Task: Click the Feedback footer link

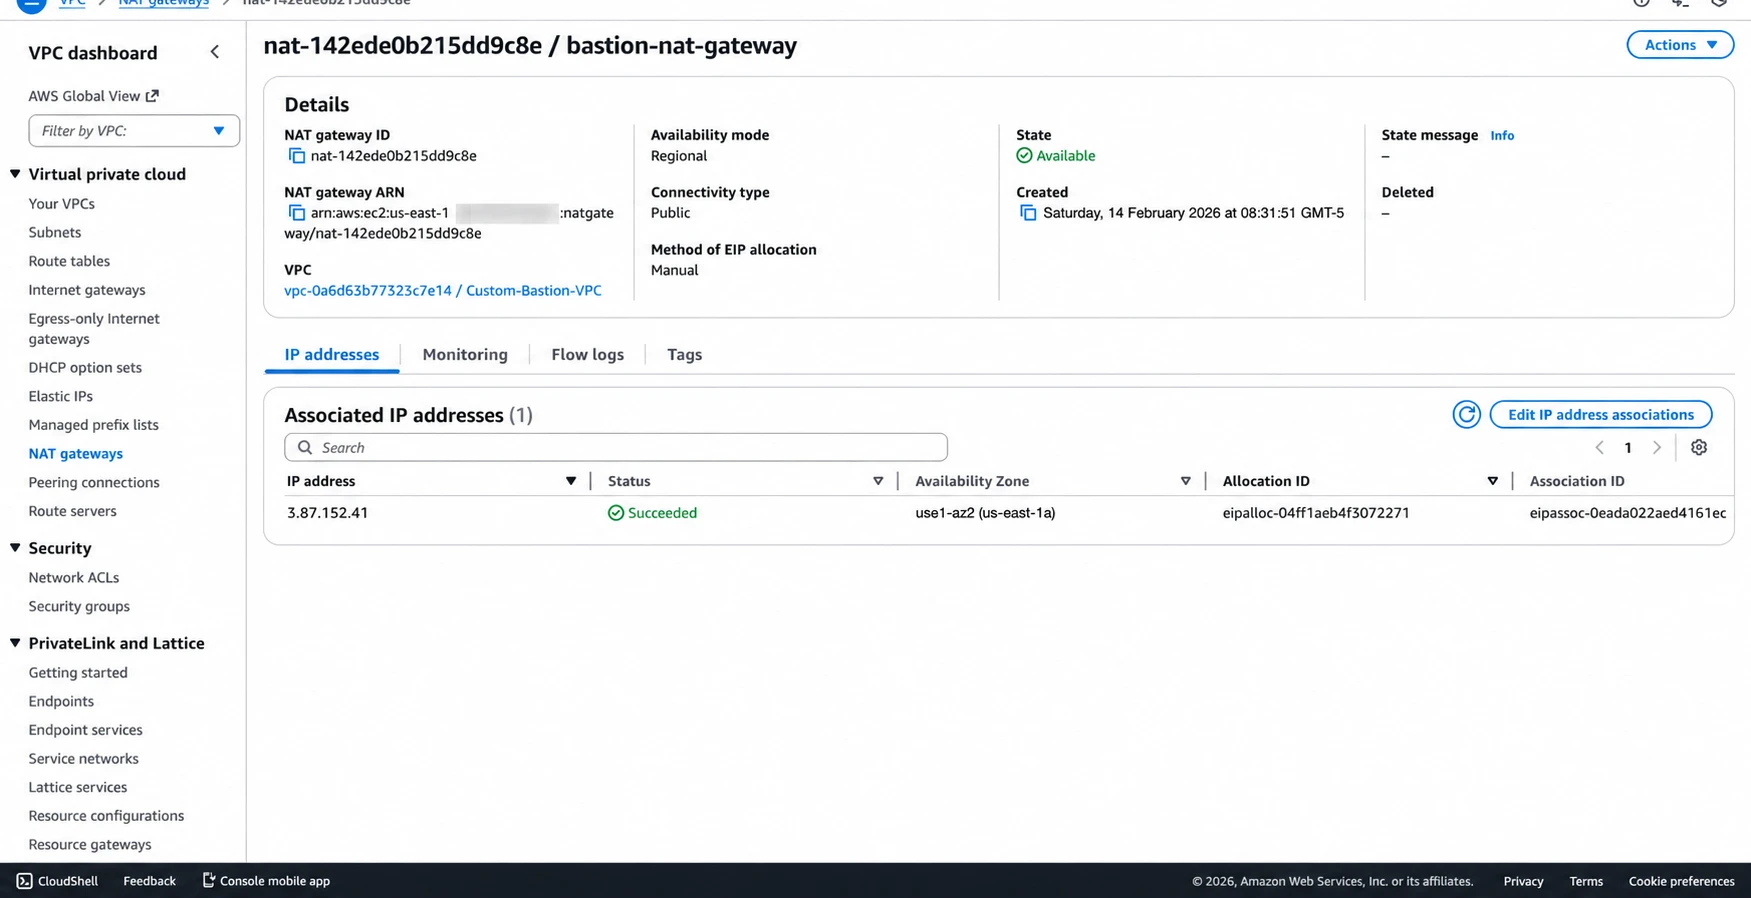Action: point(149,881)
